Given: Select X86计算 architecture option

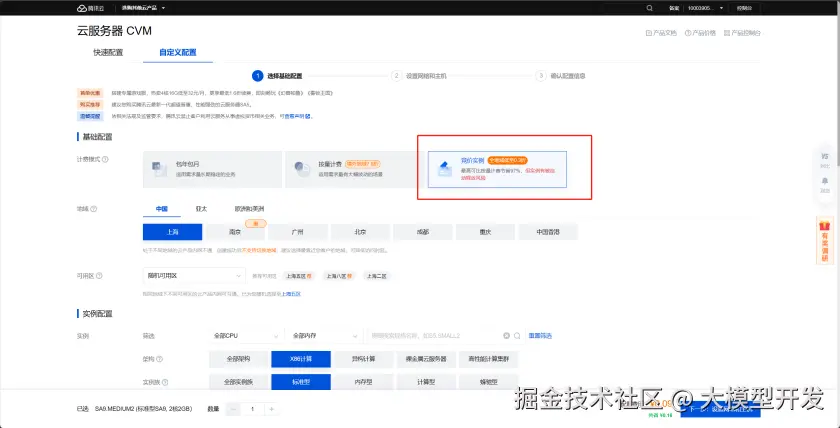Looking at the screenshot, I should (301, 359).
